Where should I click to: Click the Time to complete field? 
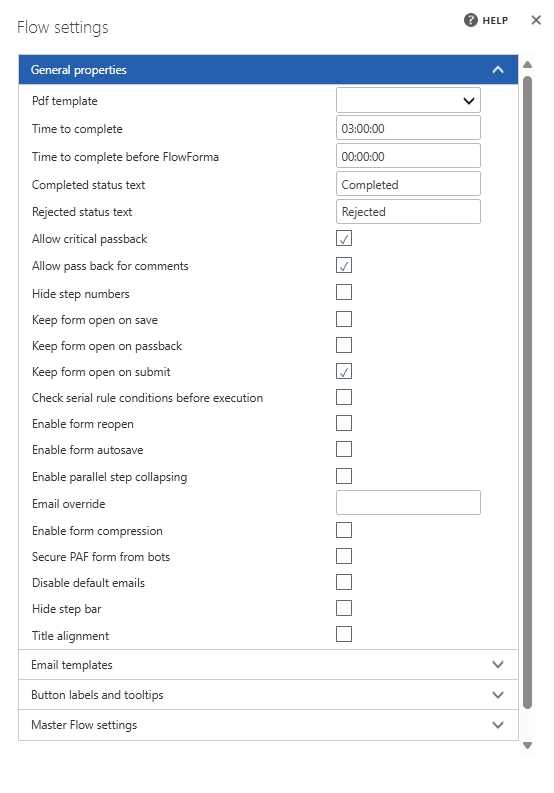point(408,128)
